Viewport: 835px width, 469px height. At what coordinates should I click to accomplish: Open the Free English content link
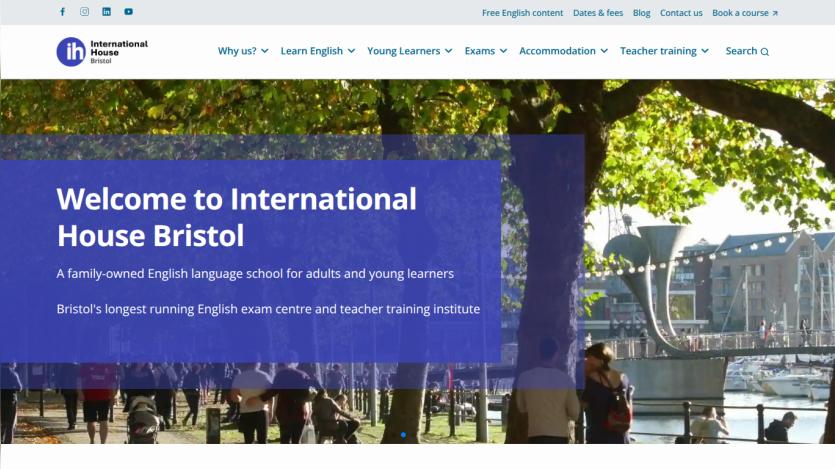pos(522,13)
